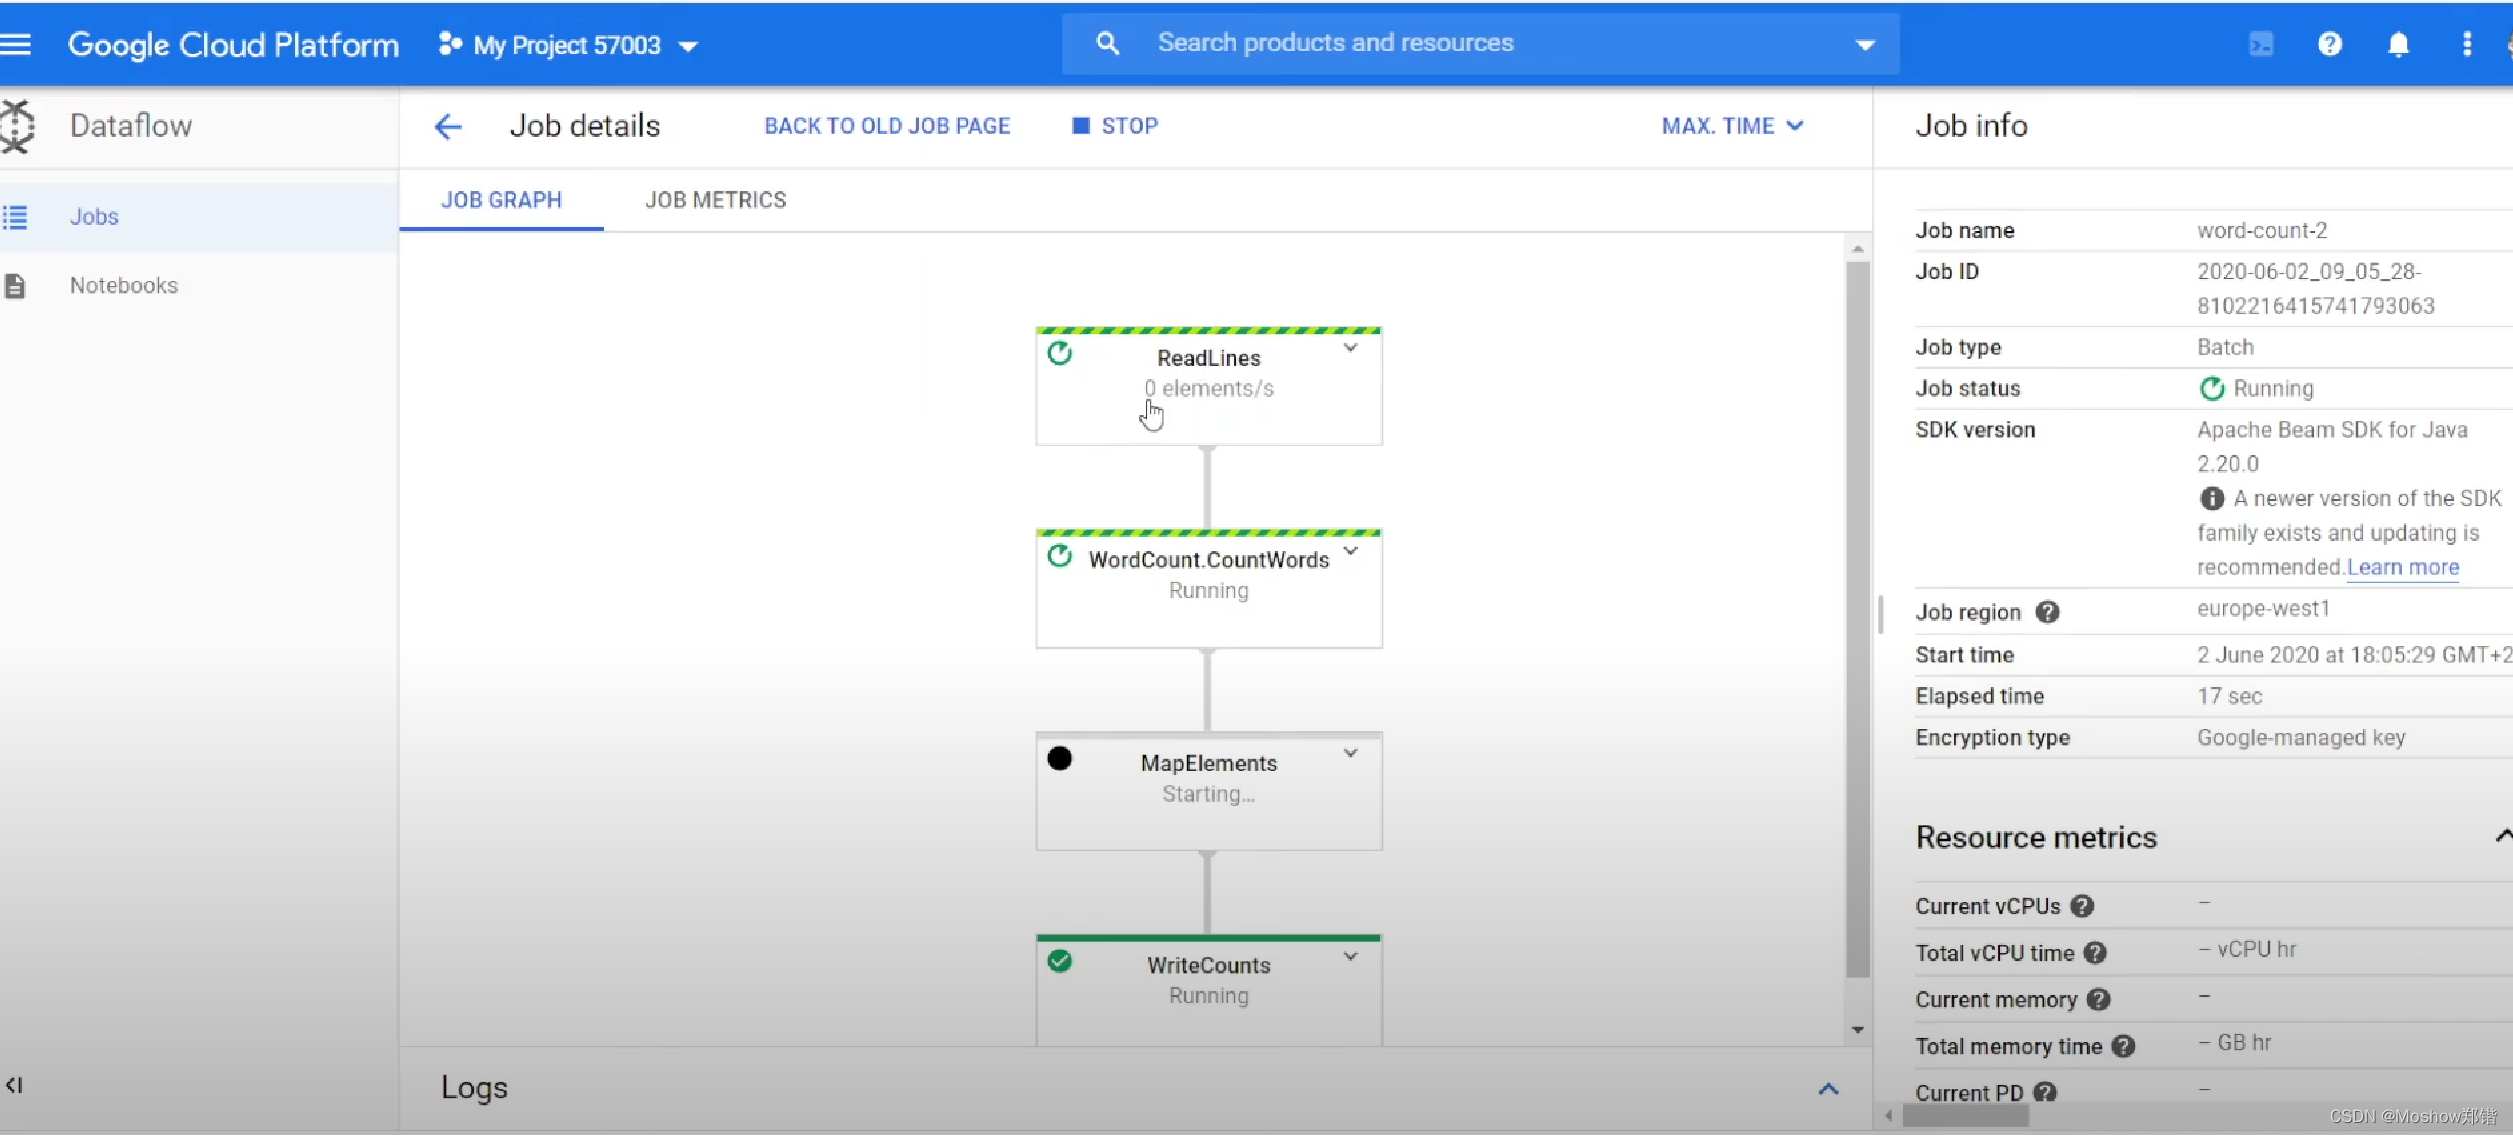Switch to the JOB METRICS tab
2513x1135 pixels.
click(x=715, y=200)
